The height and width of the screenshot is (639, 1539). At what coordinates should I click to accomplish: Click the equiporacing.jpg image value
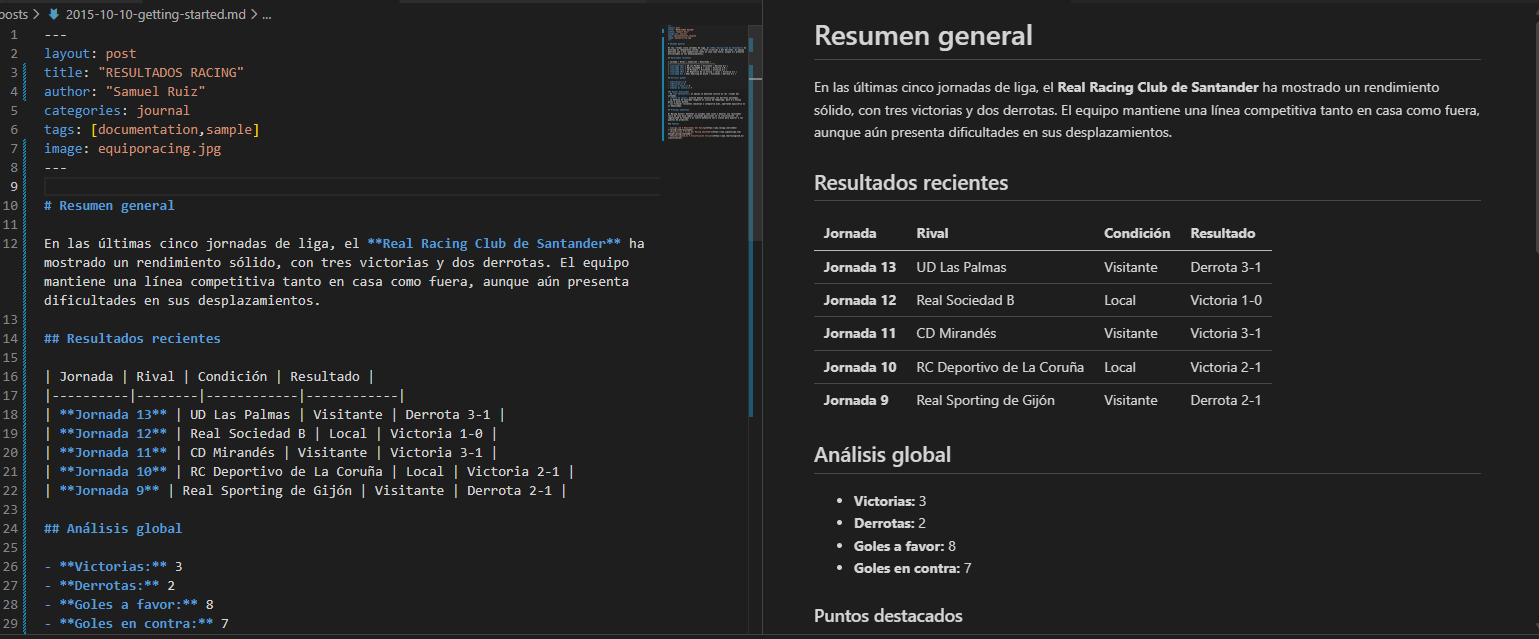(159, 149)
